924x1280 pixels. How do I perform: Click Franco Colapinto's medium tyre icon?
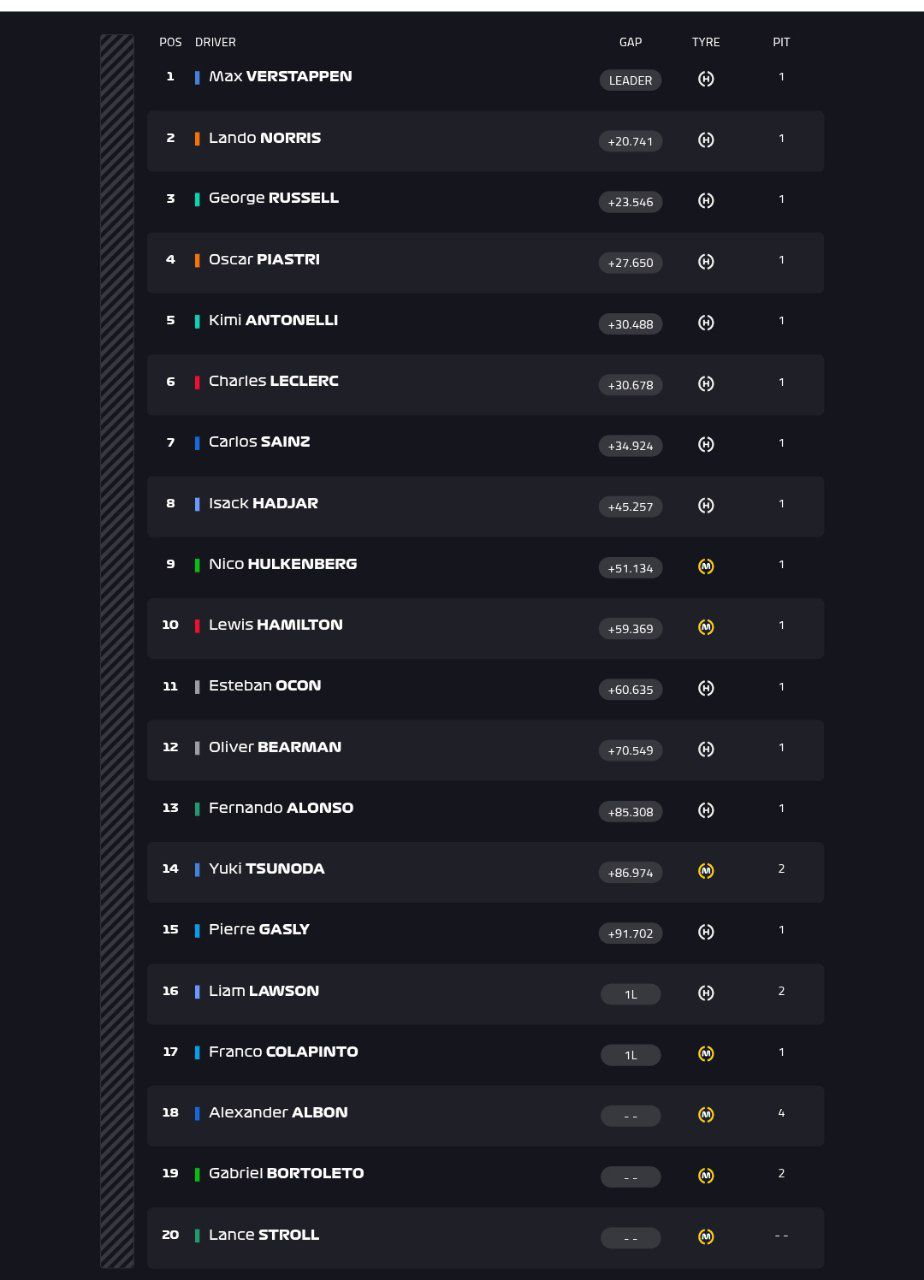[x=706, y=1054]
